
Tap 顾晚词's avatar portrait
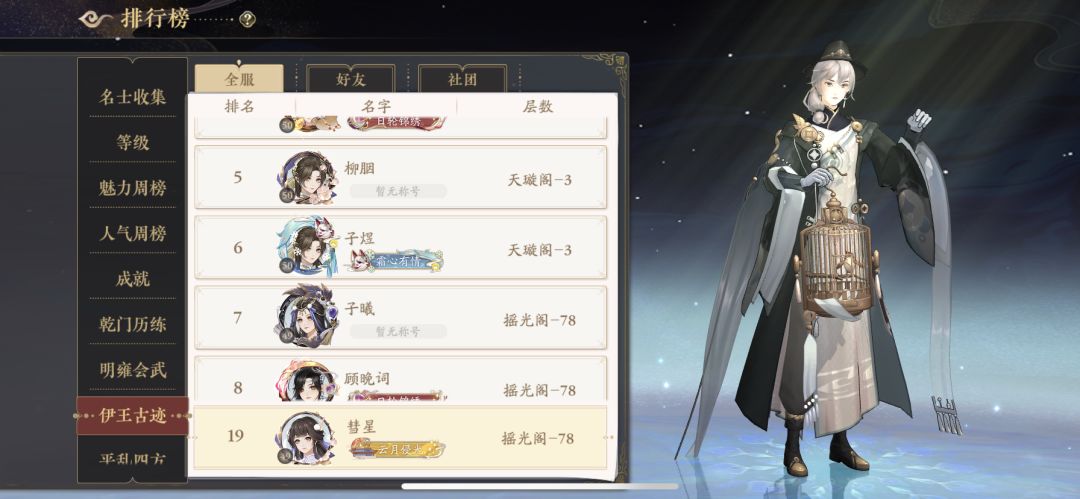click(307, 381)
